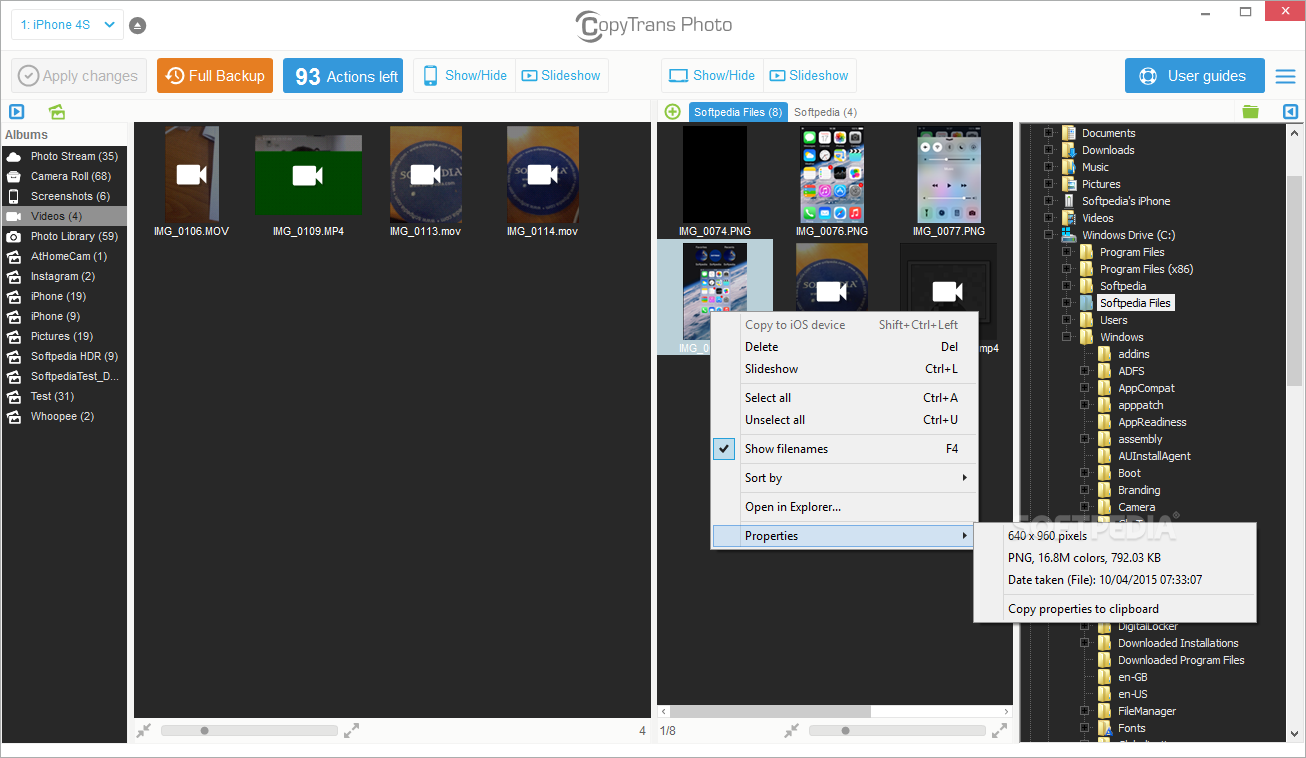
Task: Click the green new album icon
Action: click(57, 112)
